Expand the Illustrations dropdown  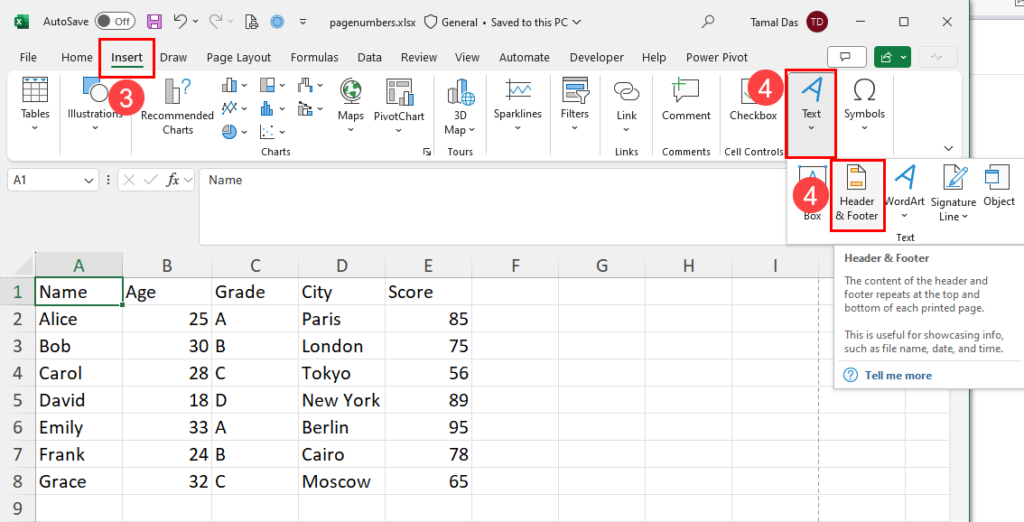point(95,129)
